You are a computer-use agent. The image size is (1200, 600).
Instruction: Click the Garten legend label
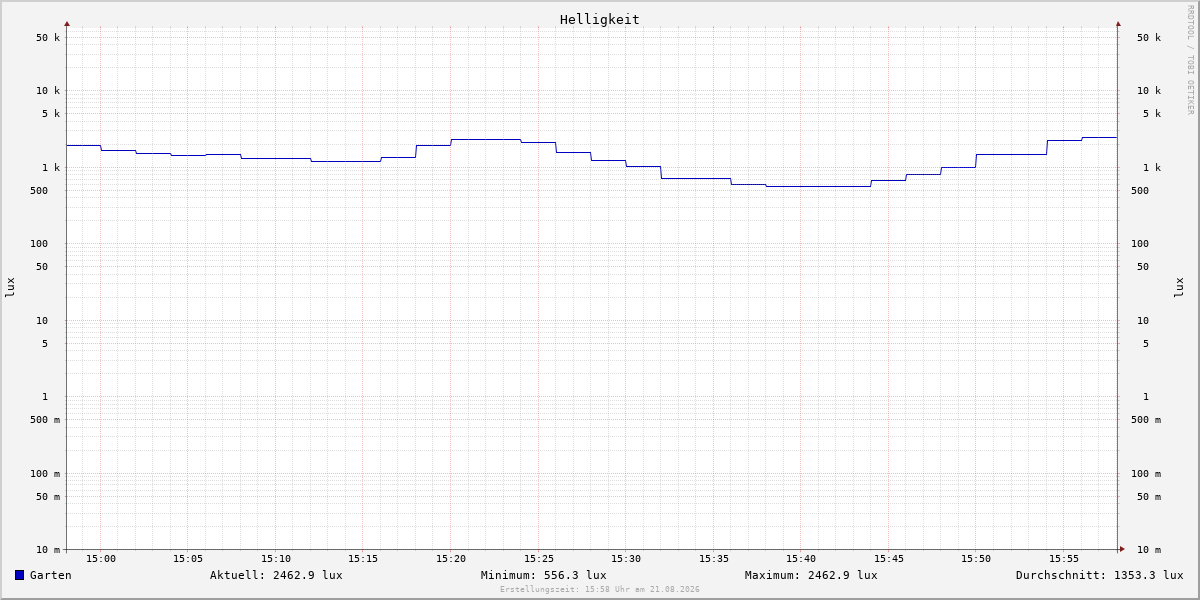click(x=51, y=575)
